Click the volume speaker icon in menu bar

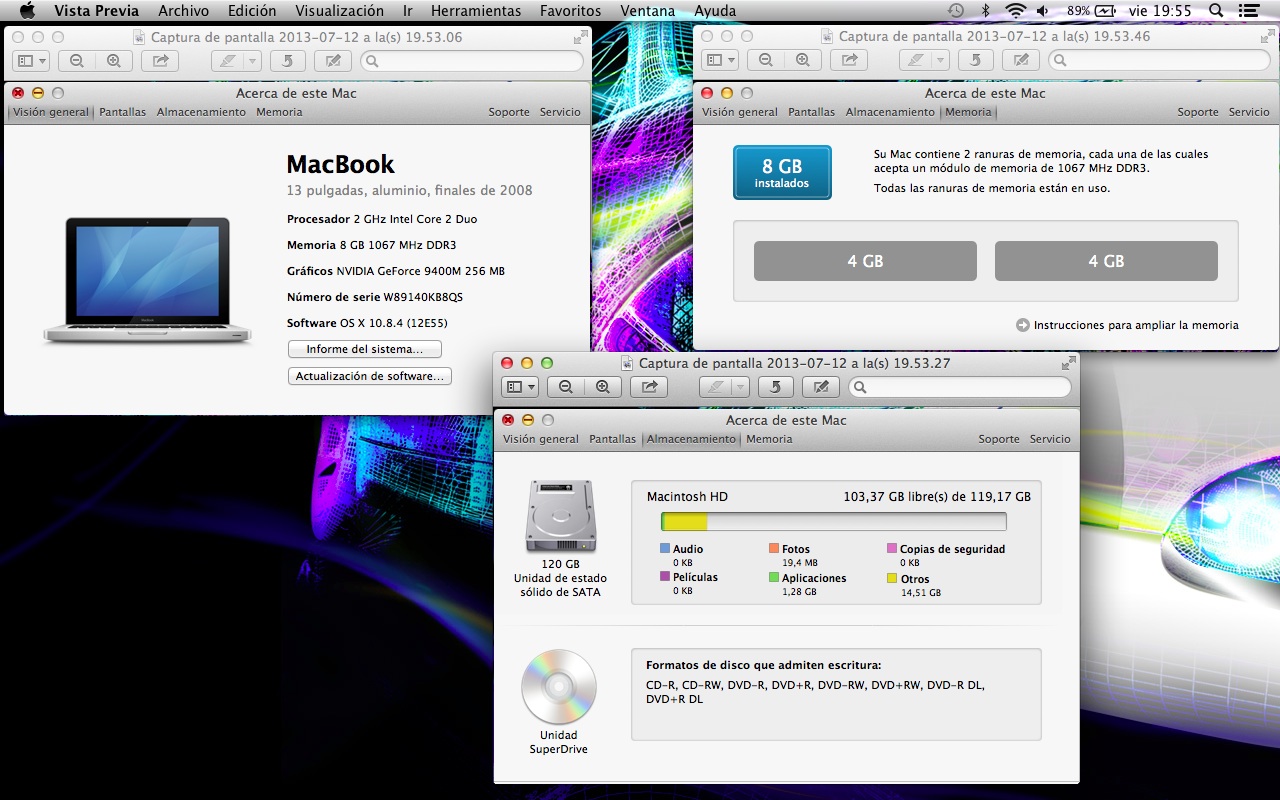1043,11
